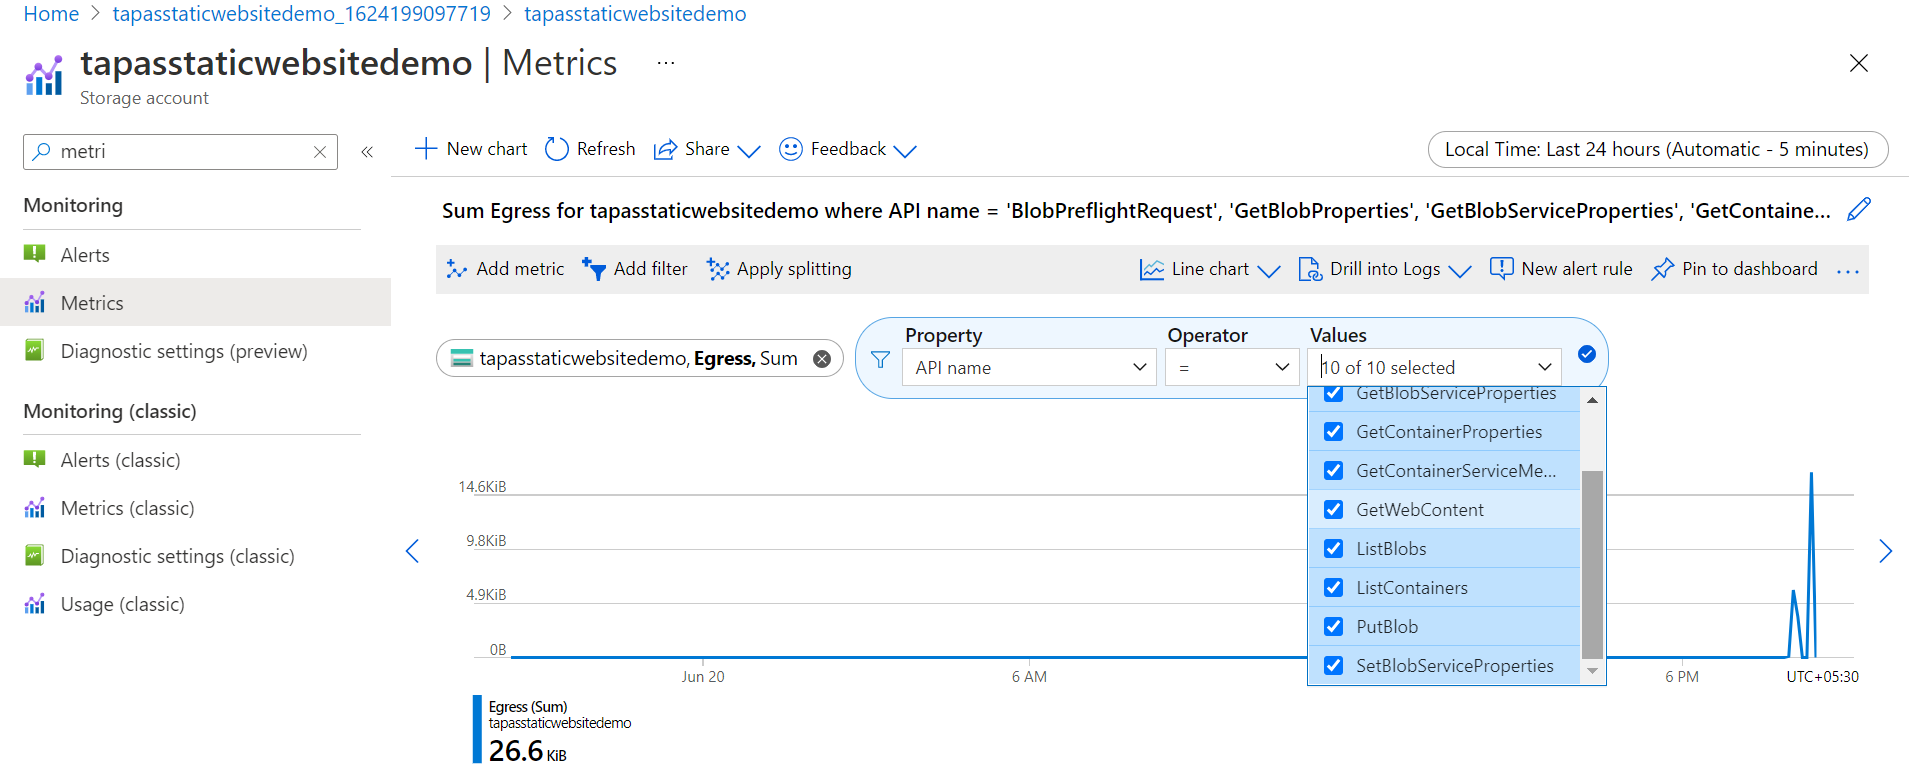This screenshot has height=769, width=1909.
Task: Click the filter funnel icon beside Property
Action: click(880, 359)
